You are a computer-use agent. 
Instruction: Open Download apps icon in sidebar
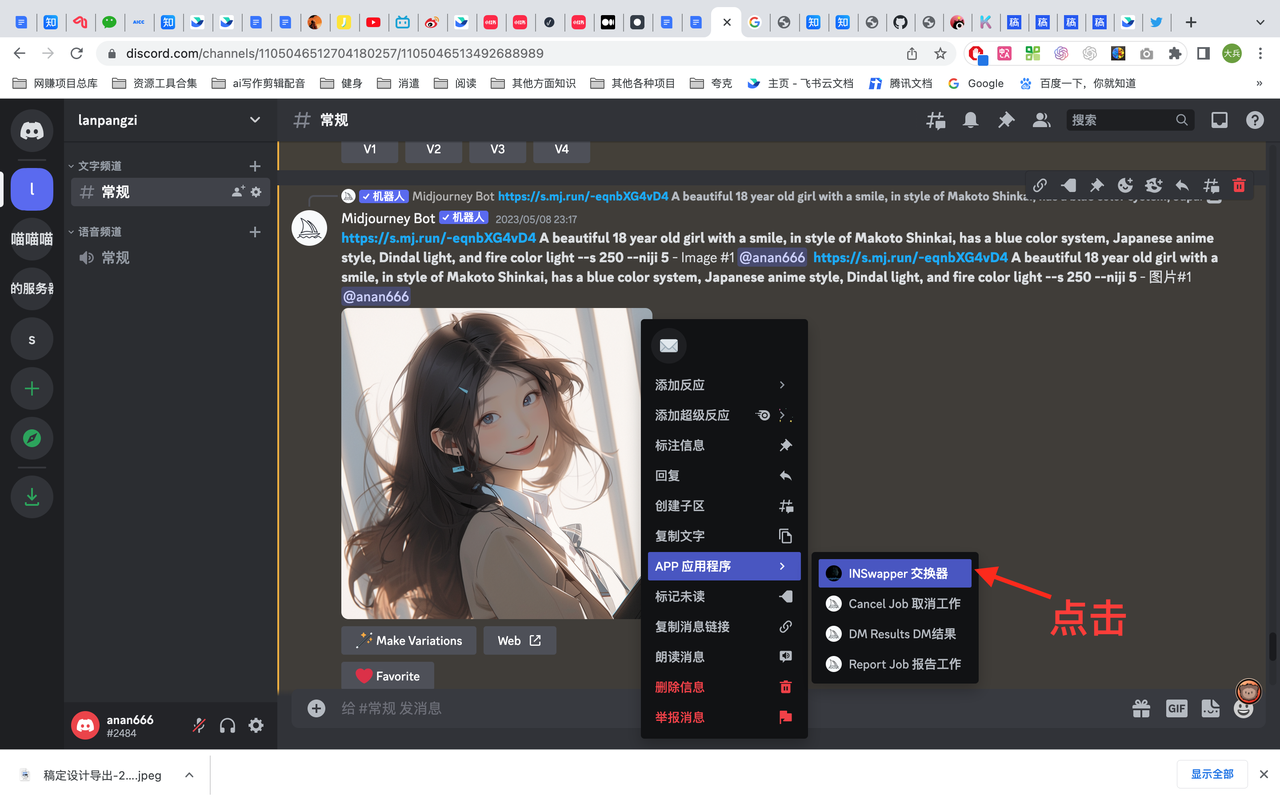coord(32,496)
